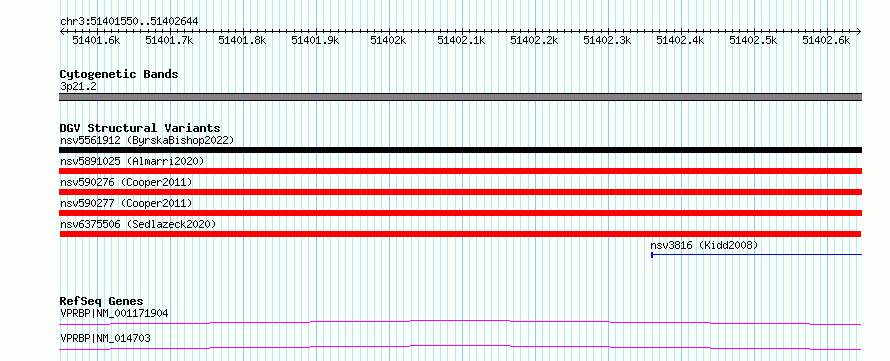
Task: Click the nsv5561912 (ByrskaBishop2022) label
Action: (147, 140)
